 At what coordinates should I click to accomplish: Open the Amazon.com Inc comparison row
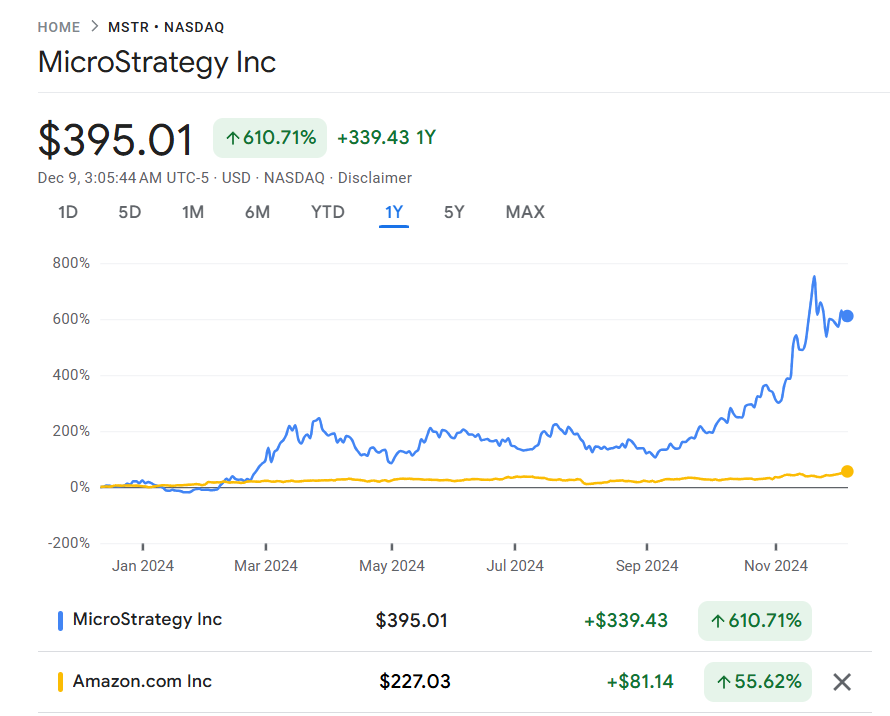142,682
